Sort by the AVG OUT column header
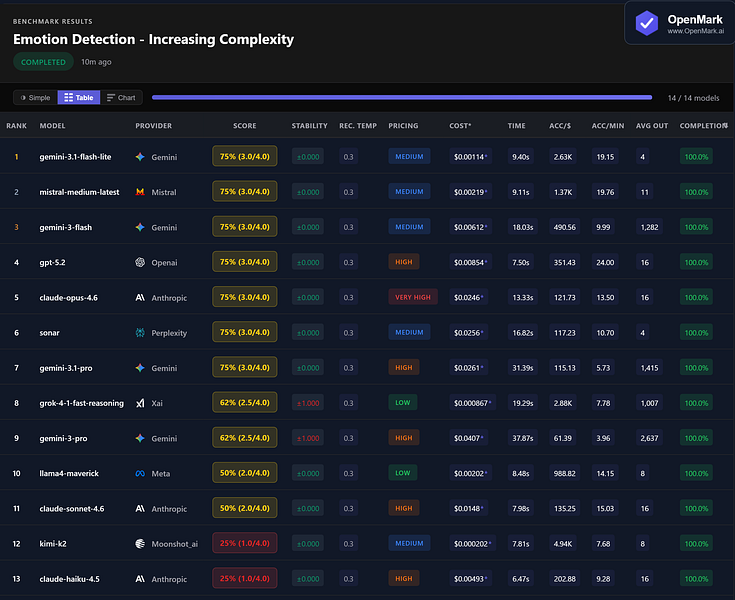735x600 pixels. coord(652,126)
